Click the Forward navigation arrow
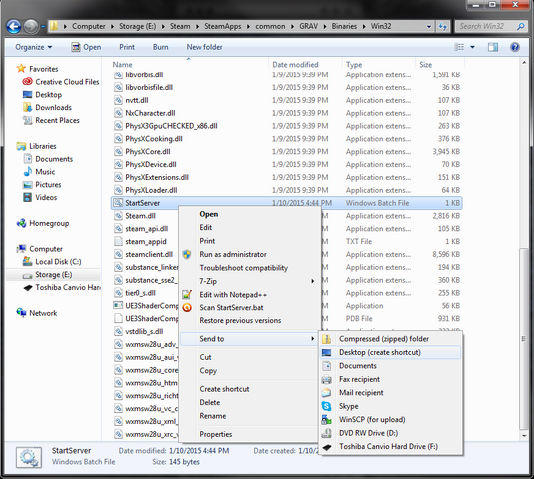534x479 pixels. (x=31, y=27)
